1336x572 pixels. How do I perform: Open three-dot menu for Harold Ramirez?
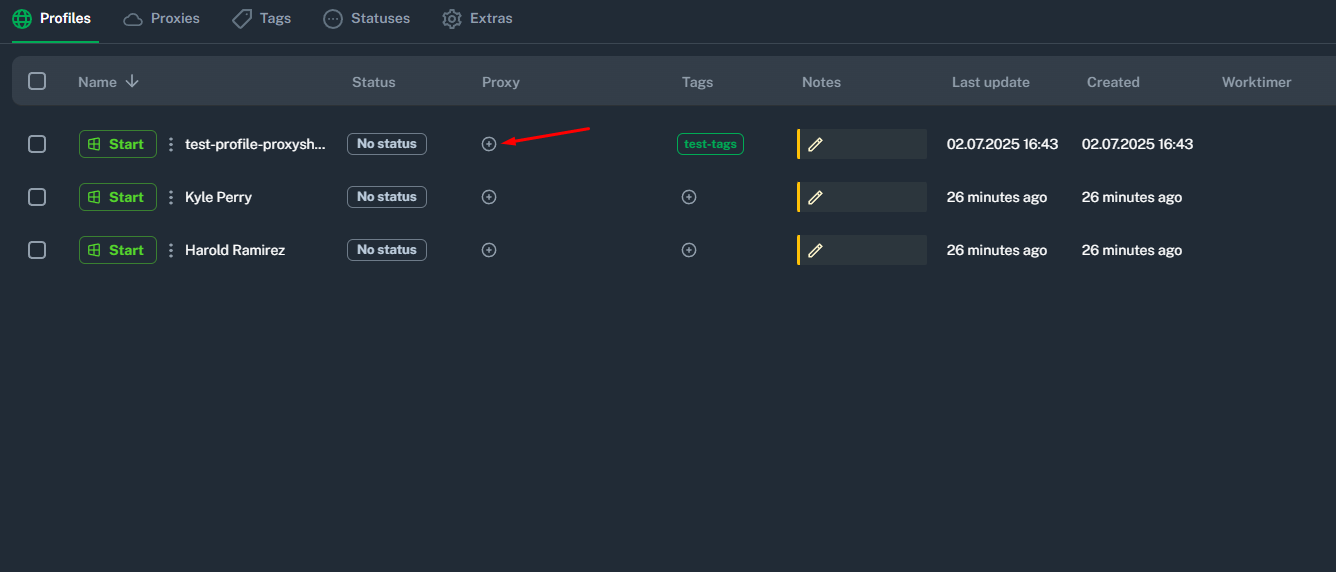171,250
